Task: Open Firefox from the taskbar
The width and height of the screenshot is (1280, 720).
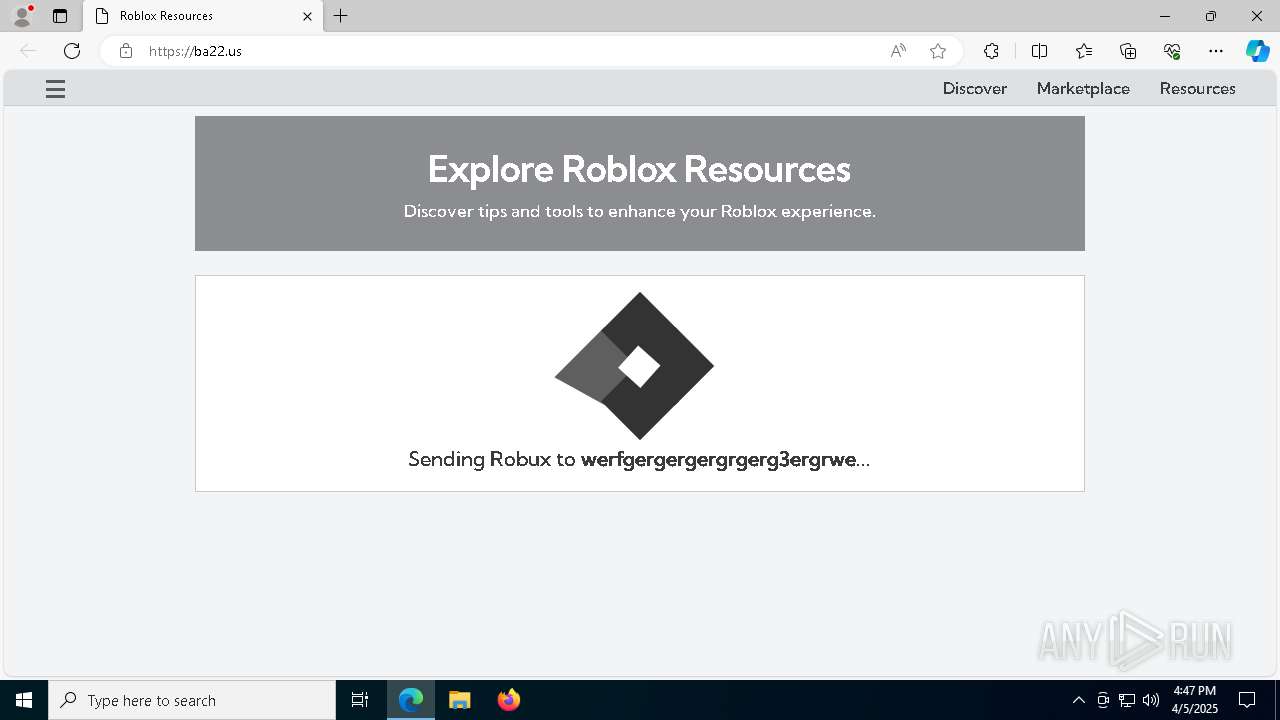Action: (509, 700)
